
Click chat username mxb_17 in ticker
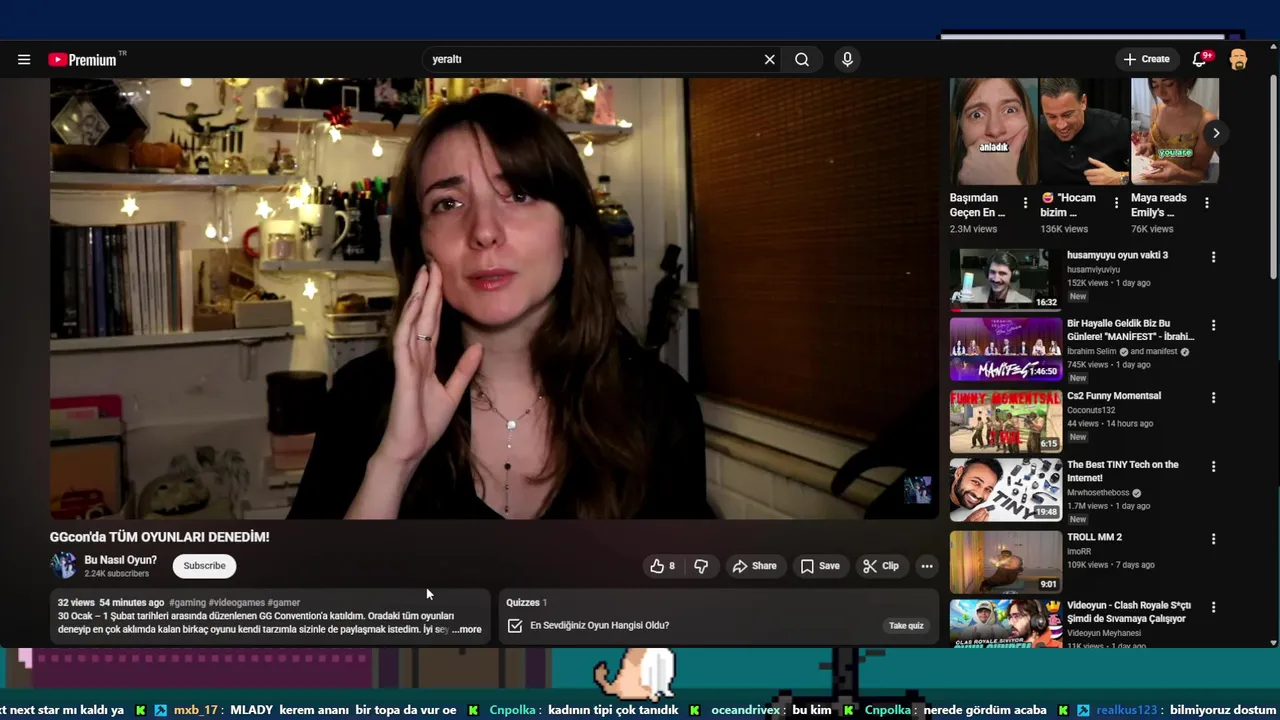pyautogui.click(x=196, y=710)
